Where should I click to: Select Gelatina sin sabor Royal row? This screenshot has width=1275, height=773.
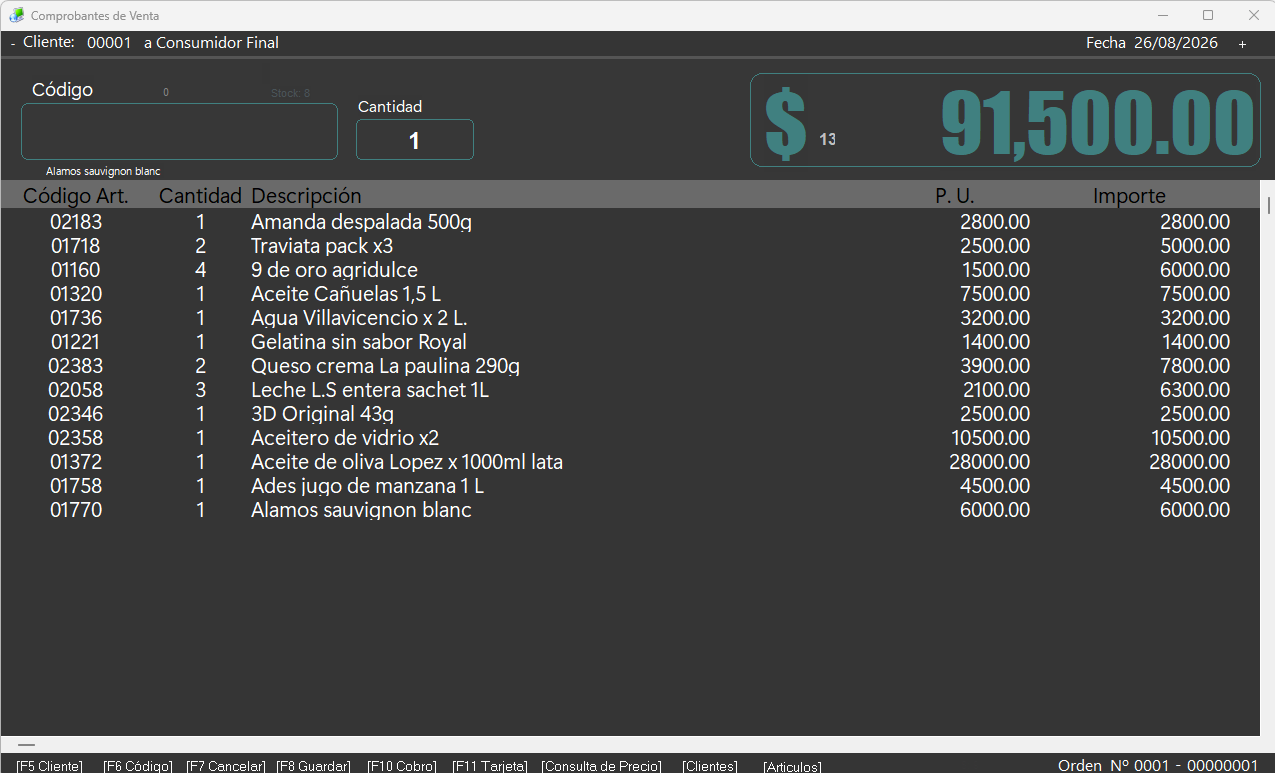630,342
